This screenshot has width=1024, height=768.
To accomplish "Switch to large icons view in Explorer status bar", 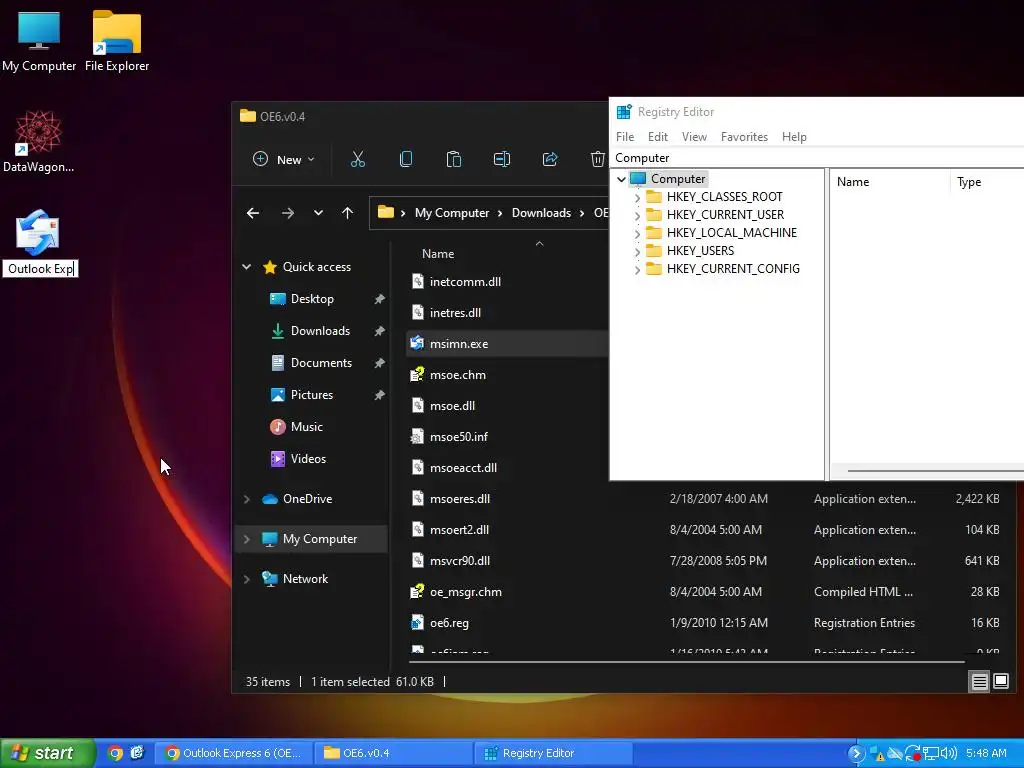I will click(x=1000, y=682).
